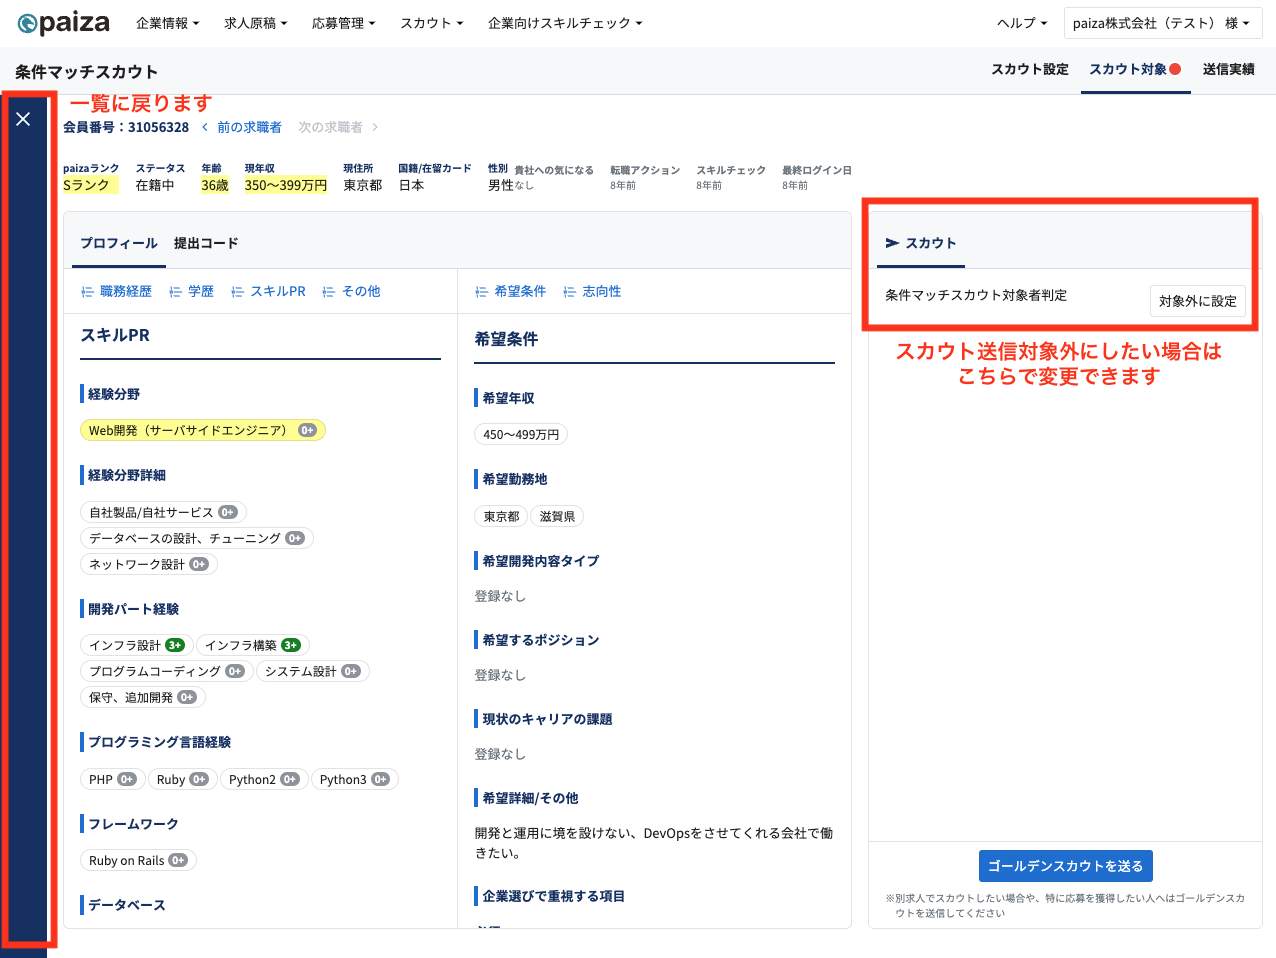Click the paiza logo
The width and height of the screenshot is (1276, 958).
point(64,23)
